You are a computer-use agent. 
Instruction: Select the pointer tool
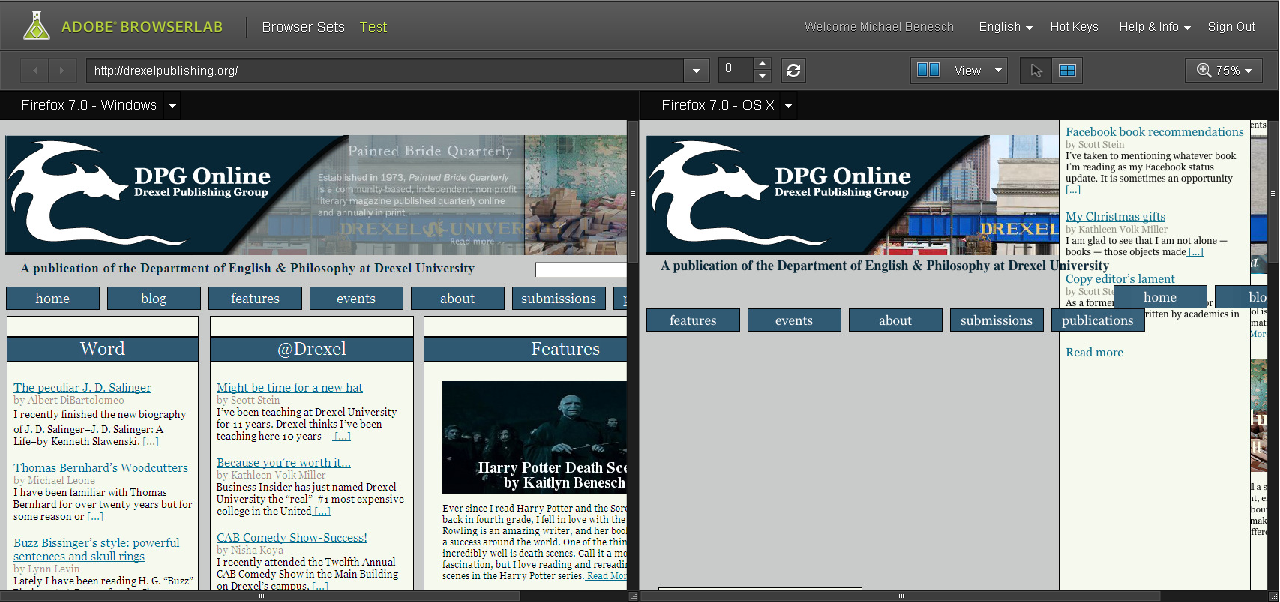click(x=1036, y=70)
